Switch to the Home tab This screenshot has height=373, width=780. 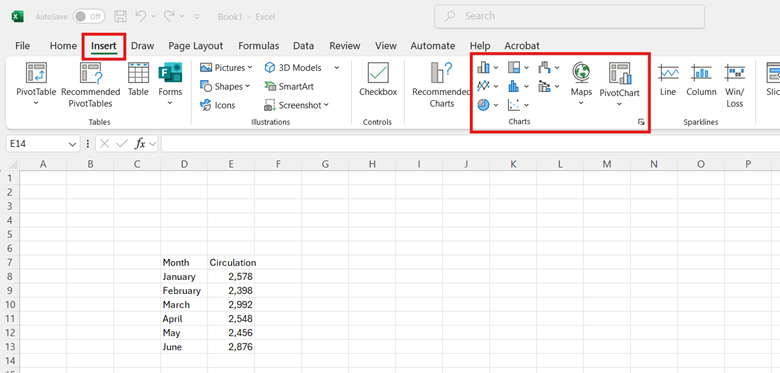click(63, 46)
